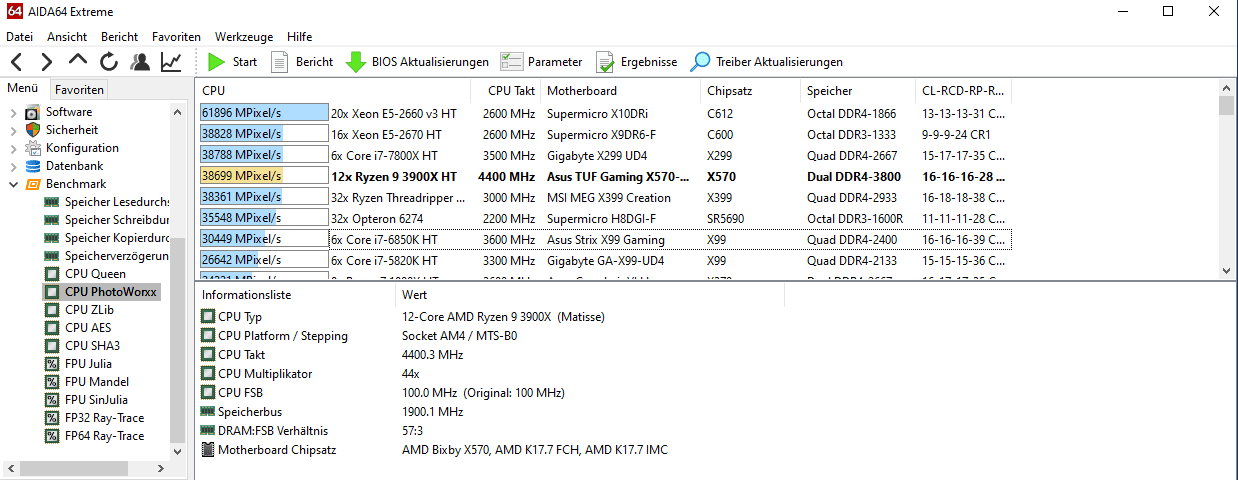
Task: Expand the Software tree node
Action: pyautogui.click(x=13, y=112)
